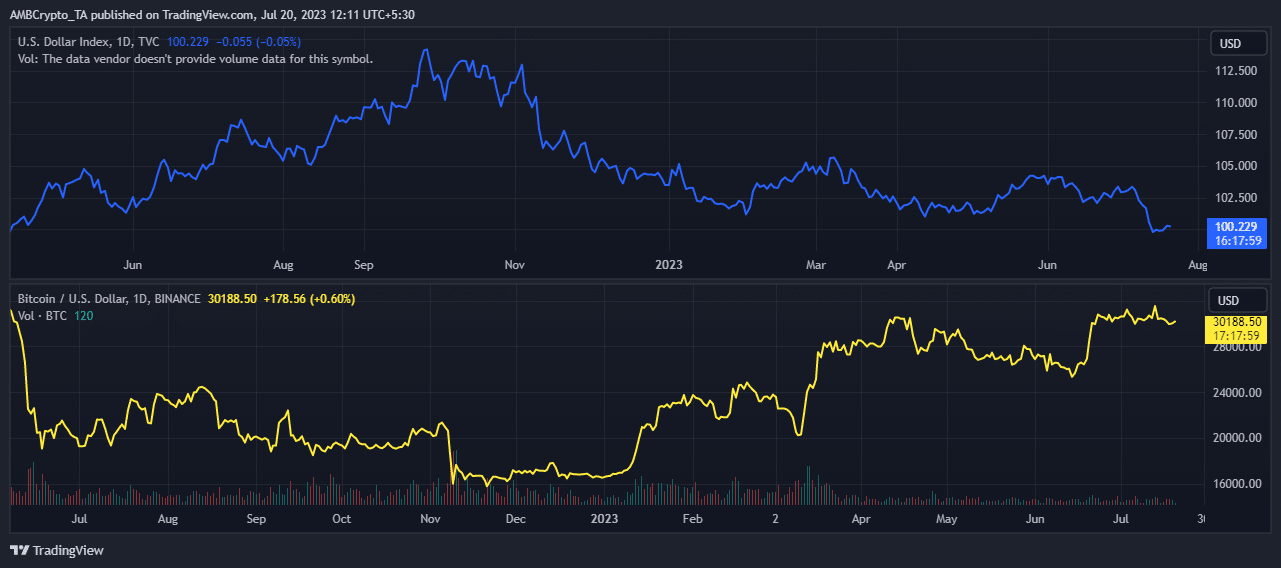Click the +178.56 (+0.60%) change value
Screen dimensions: 1281x568
pos(309,299)
